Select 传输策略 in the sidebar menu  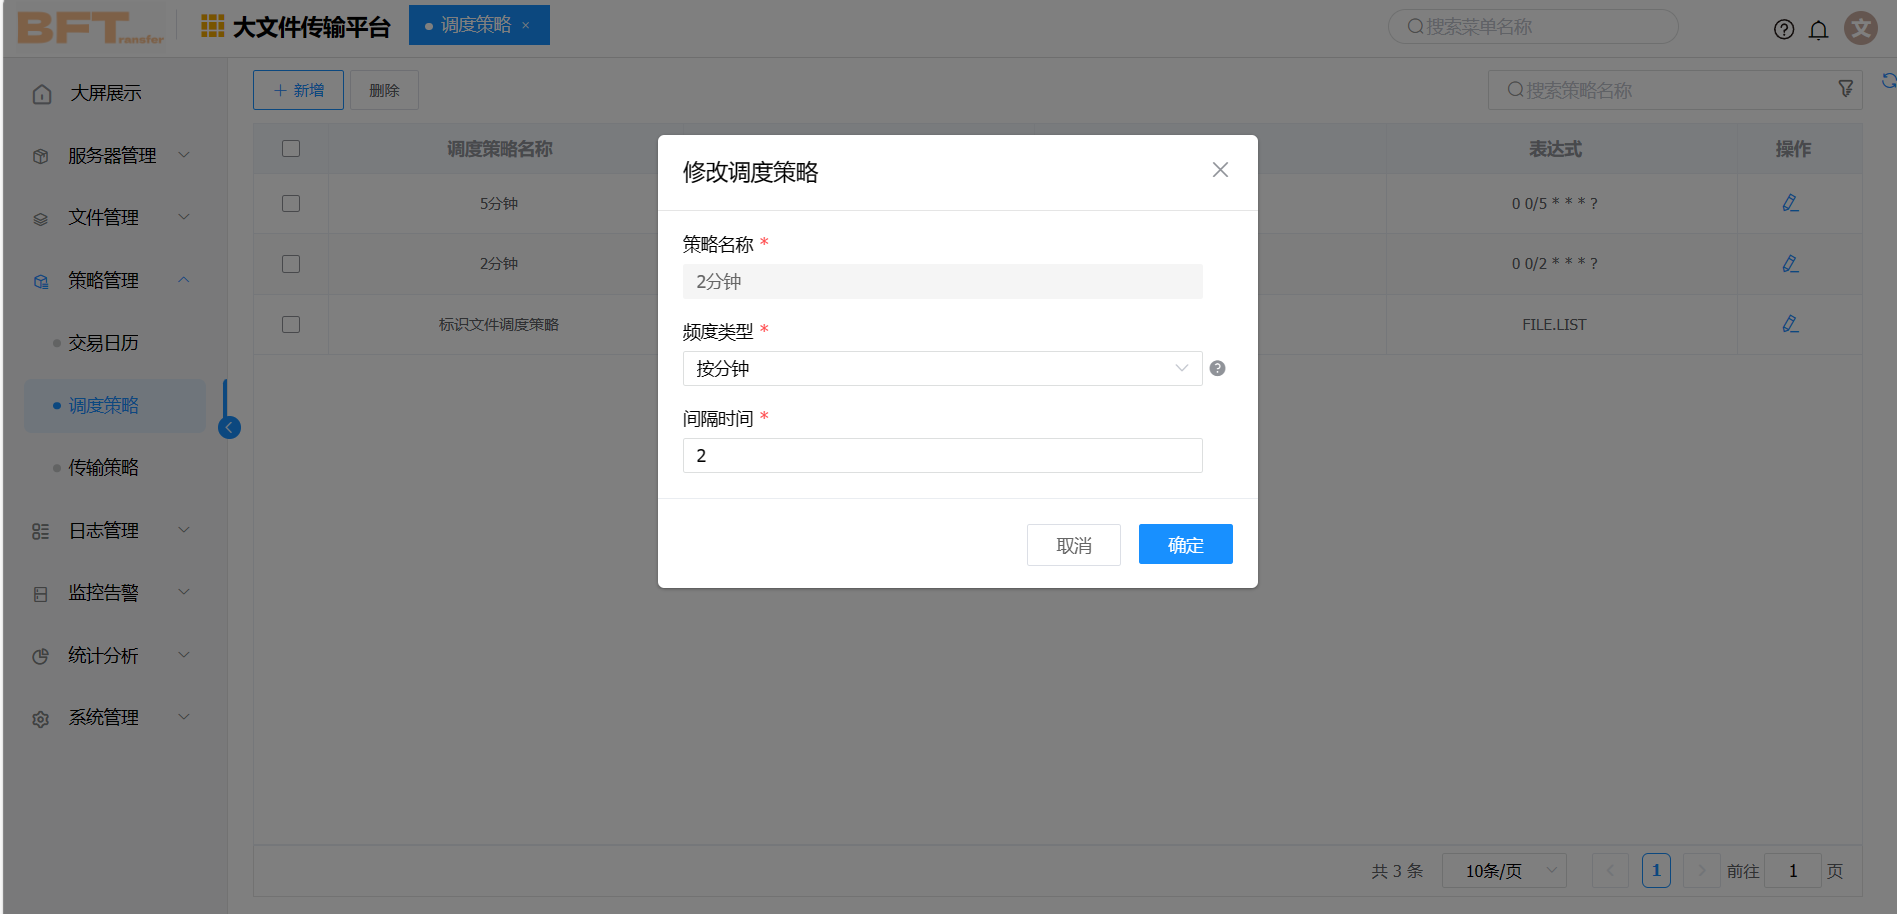click(102, 467)
